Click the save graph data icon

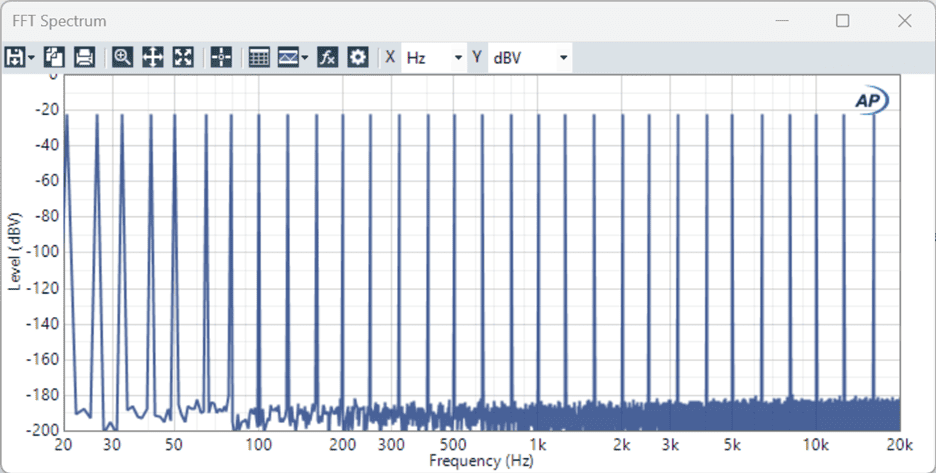[x=15, y=58]
